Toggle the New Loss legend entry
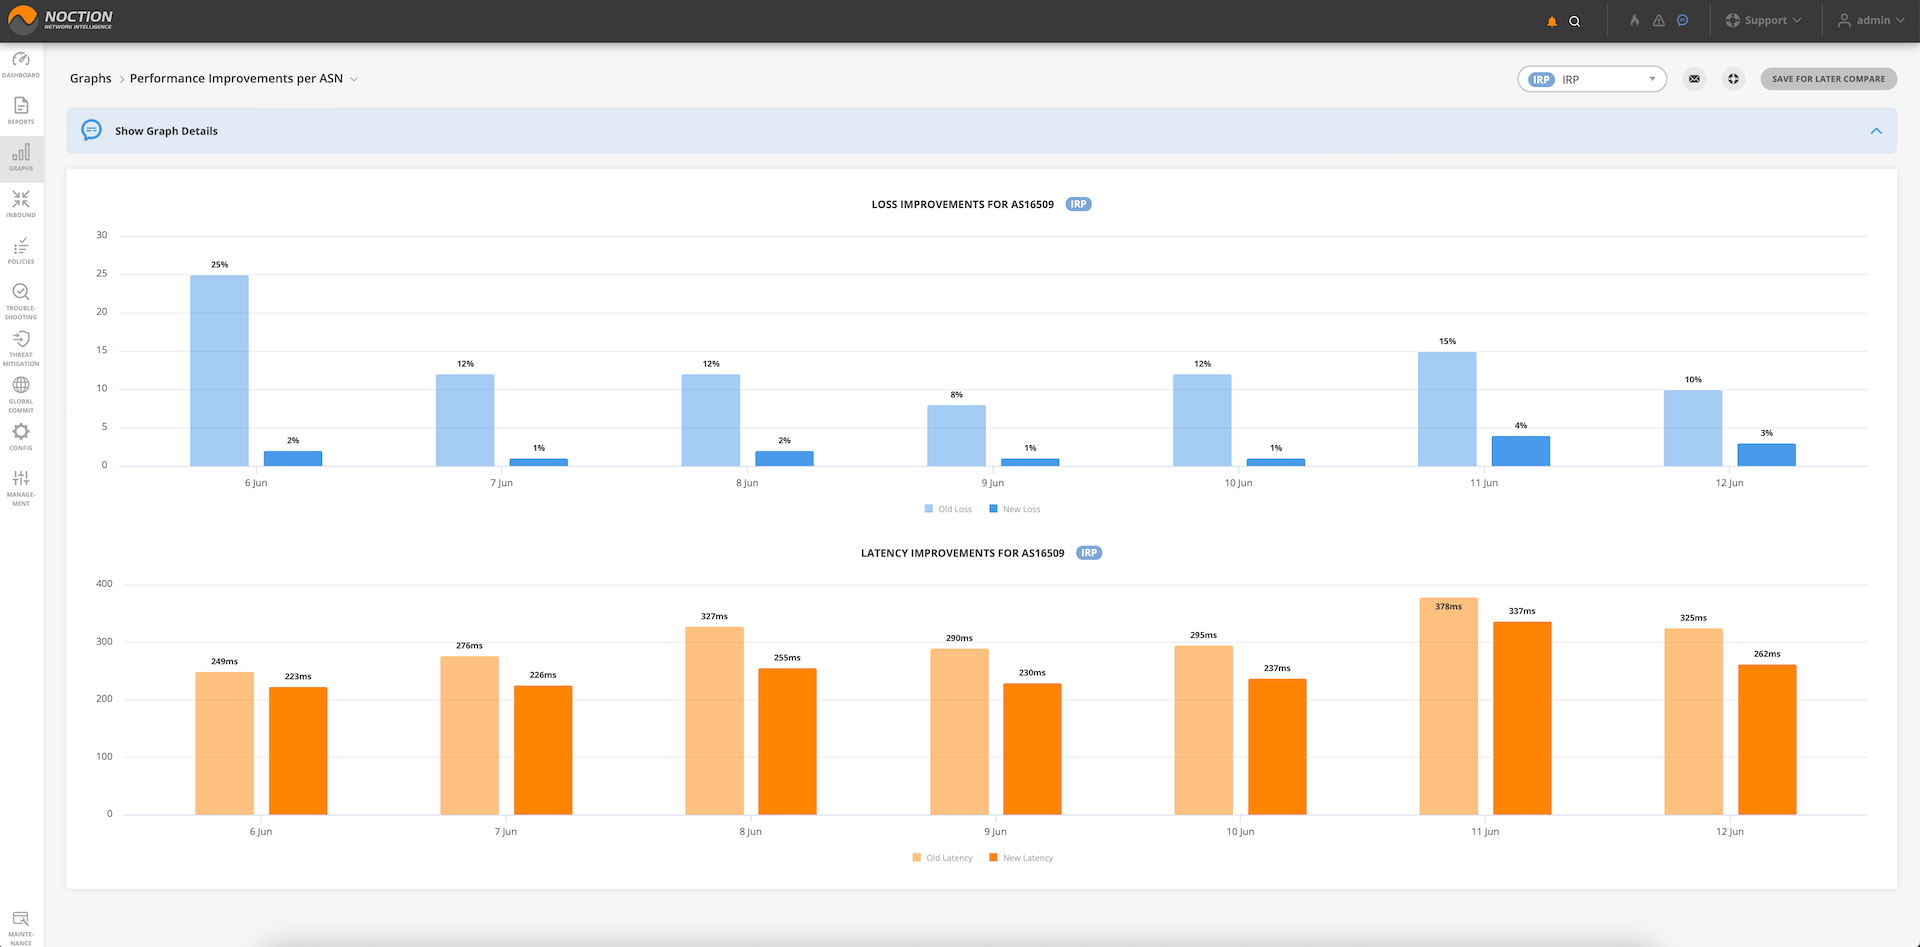Image resolution: width=1920 pixels, height=947 pixels. [x=1015, y=509]
